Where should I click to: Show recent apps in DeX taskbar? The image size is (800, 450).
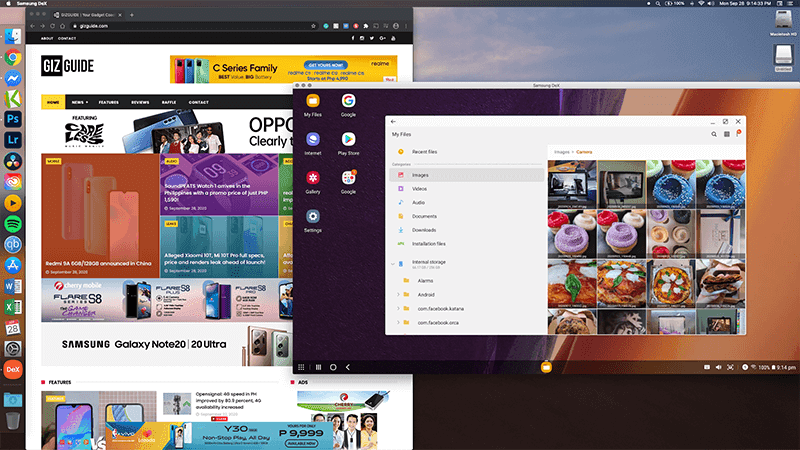point(318,367)
